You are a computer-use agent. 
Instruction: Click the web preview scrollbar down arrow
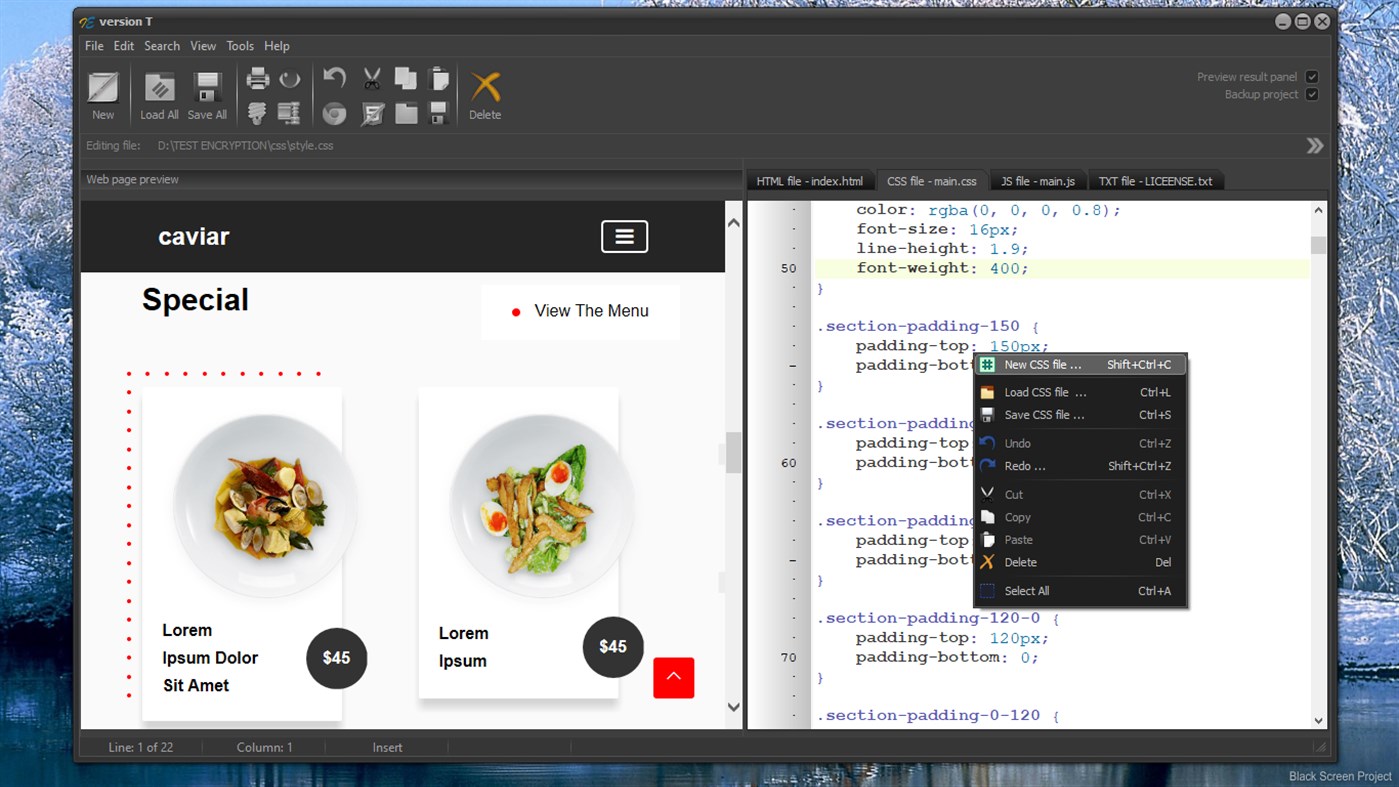tap(734, 707)
